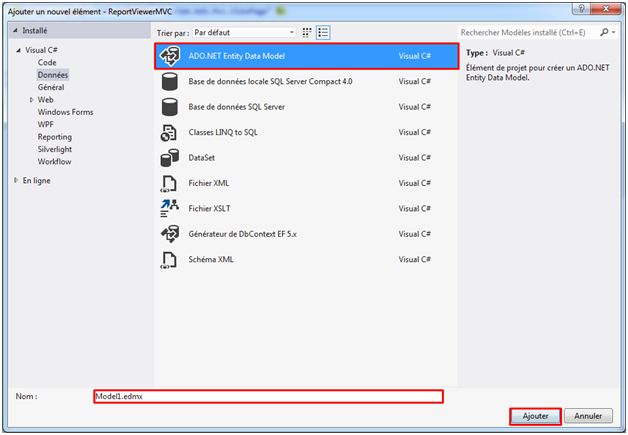This screenshot has width=628, height=435.
Task: Select the Générateur de DbContext EF 5.x label
Action: tap(242, 234)
